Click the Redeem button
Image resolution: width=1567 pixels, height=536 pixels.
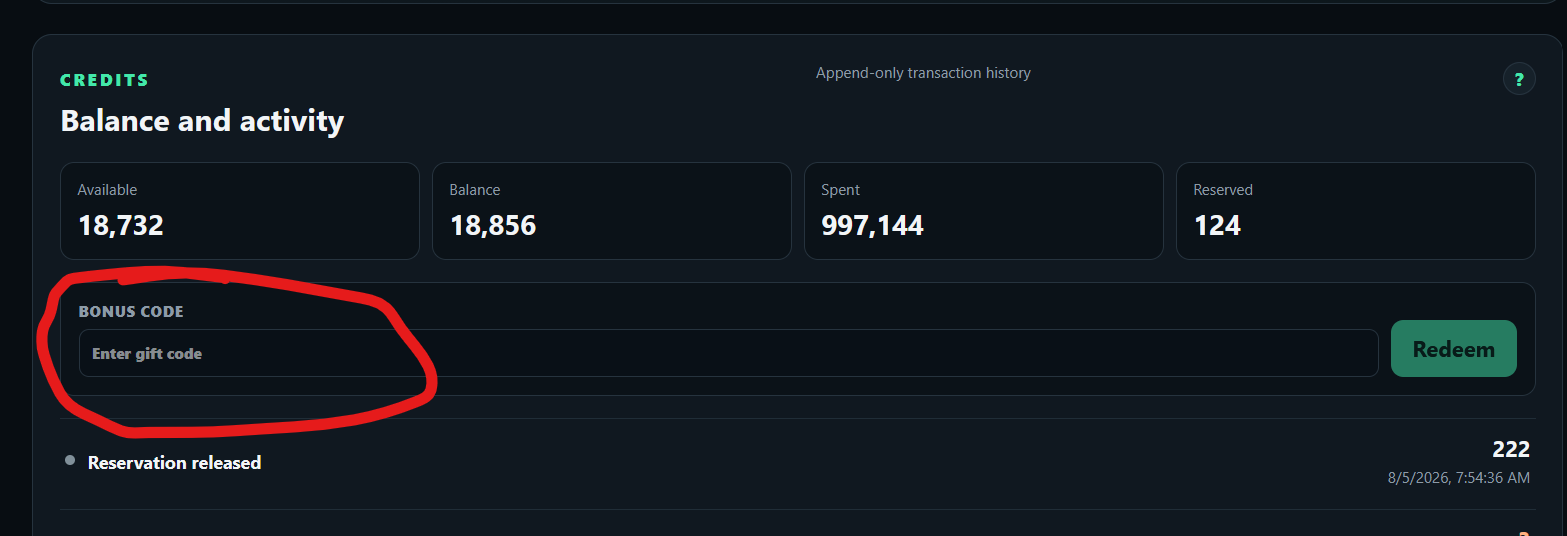tap(1453, 349)
